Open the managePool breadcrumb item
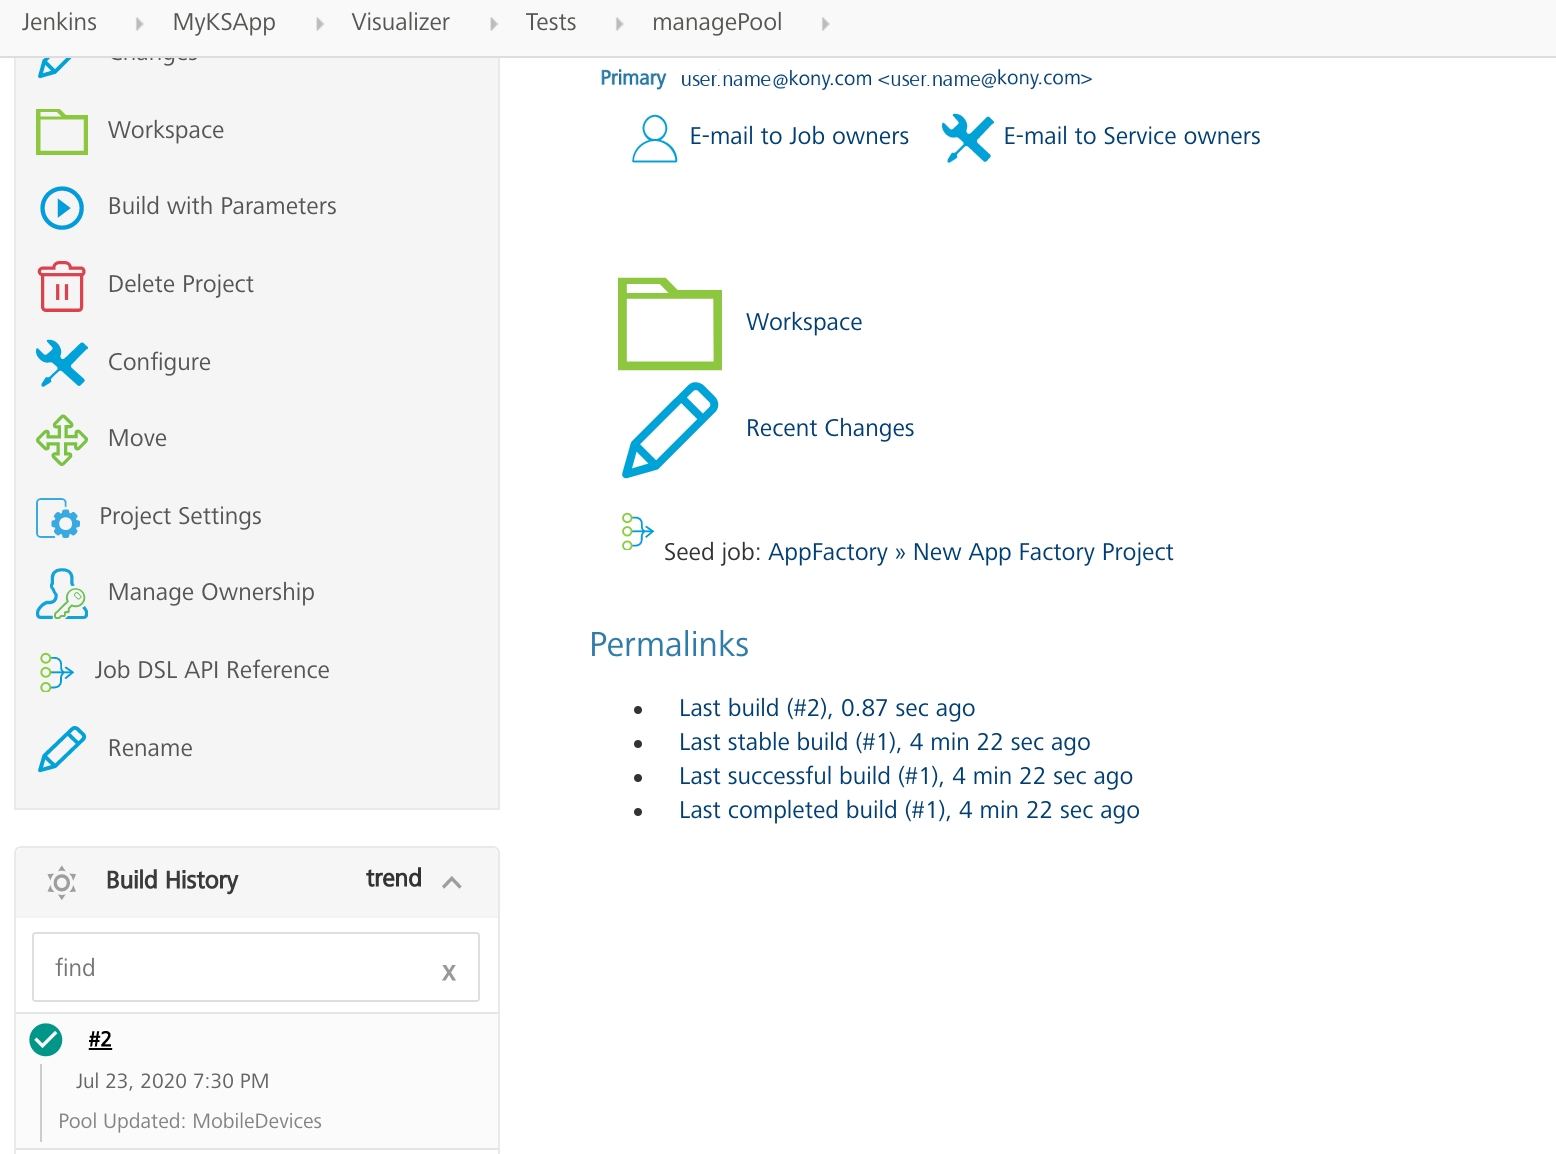1556x1154 pixels. point(717,22)
